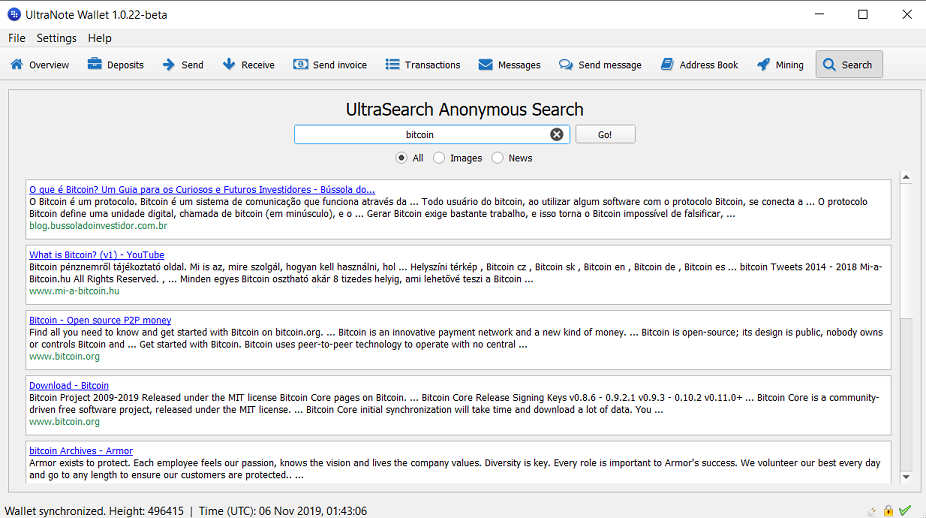The height and width of the screenshot is (518, 926).
Task: Click the results scrollbar up arrow
Action: (x=906, y=177)
